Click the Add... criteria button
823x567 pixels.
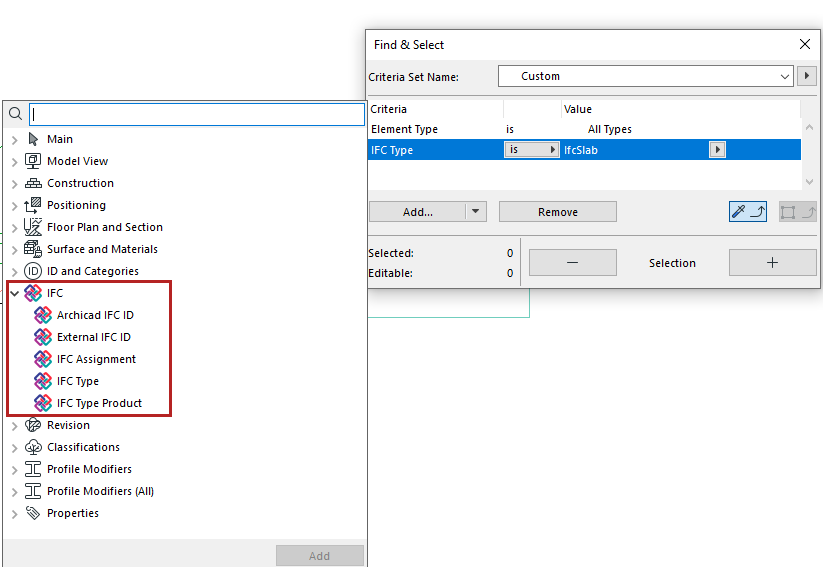(x=417, y=212)
